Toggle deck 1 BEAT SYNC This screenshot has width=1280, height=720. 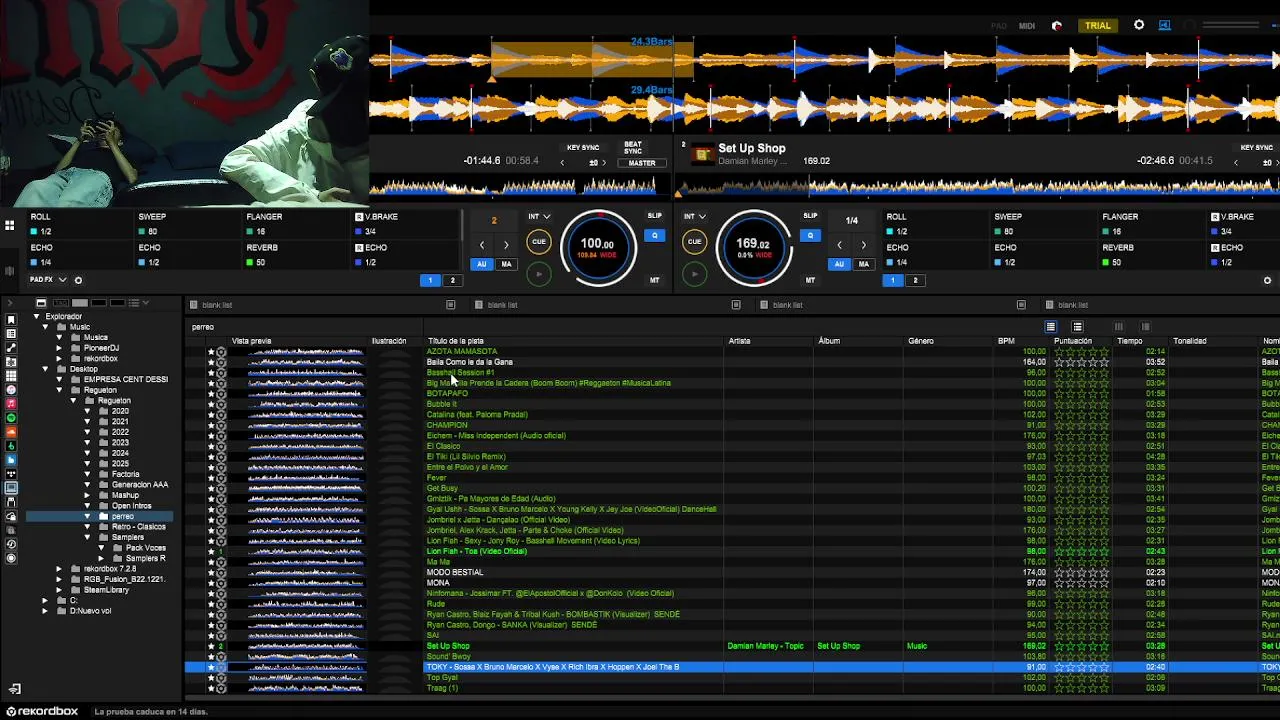pos(633,148)
